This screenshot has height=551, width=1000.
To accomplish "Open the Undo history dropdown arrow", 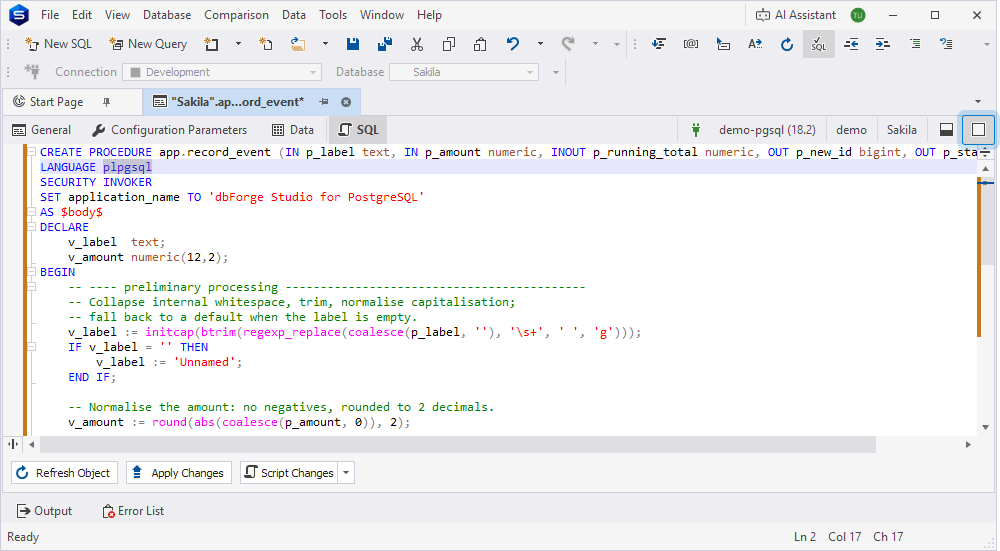I will pyautogui.click(x=540, y=44).
